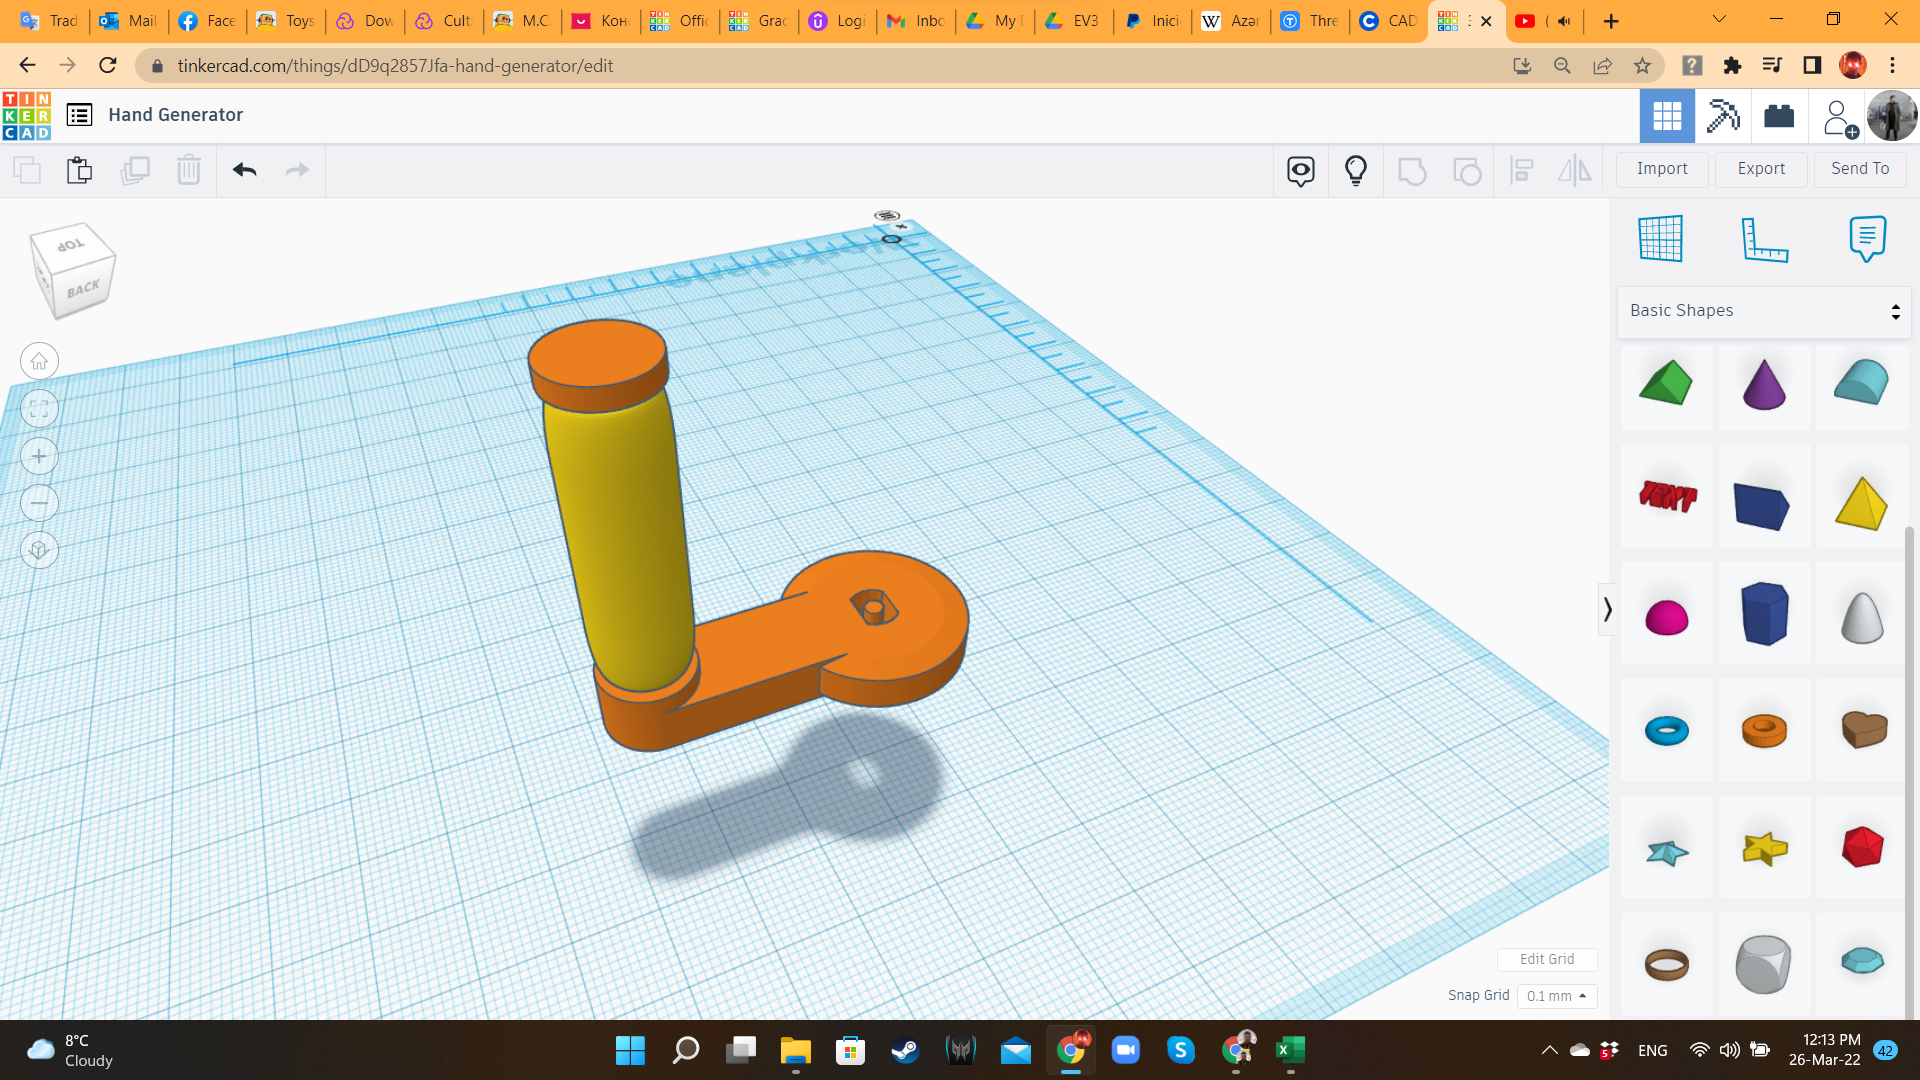Image resolution: width=1920 pixels, height=1080 pixels.
Task: Click the Bricks view icon
Action: coord(1781,115)
